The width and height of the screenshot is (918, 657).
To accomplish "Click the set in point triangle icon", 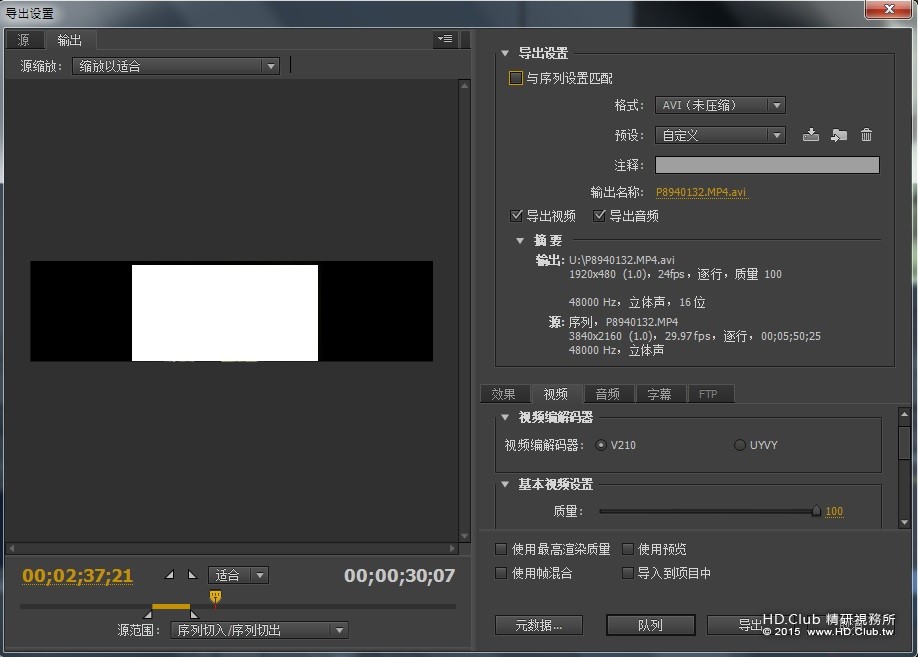I will tap(169, 575).
